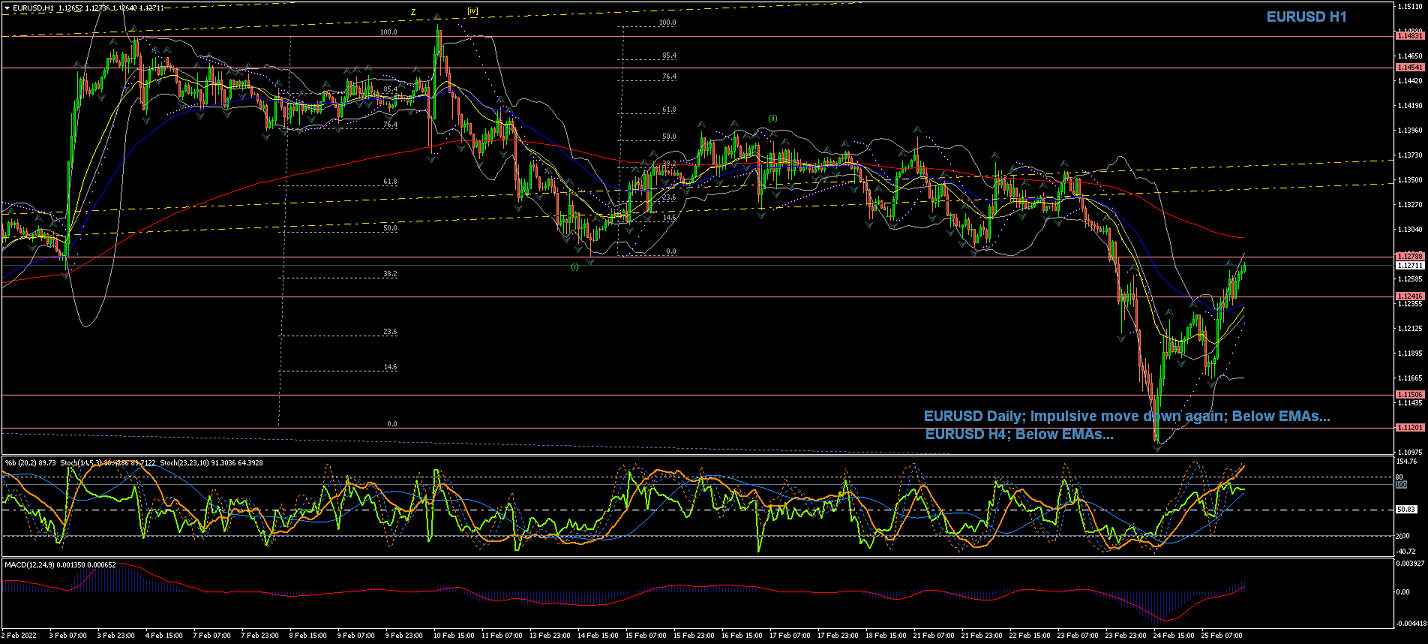Click the 0.003927 value on MACD scale
This screenshot has width=1428, height=644.
(1410, 565)
